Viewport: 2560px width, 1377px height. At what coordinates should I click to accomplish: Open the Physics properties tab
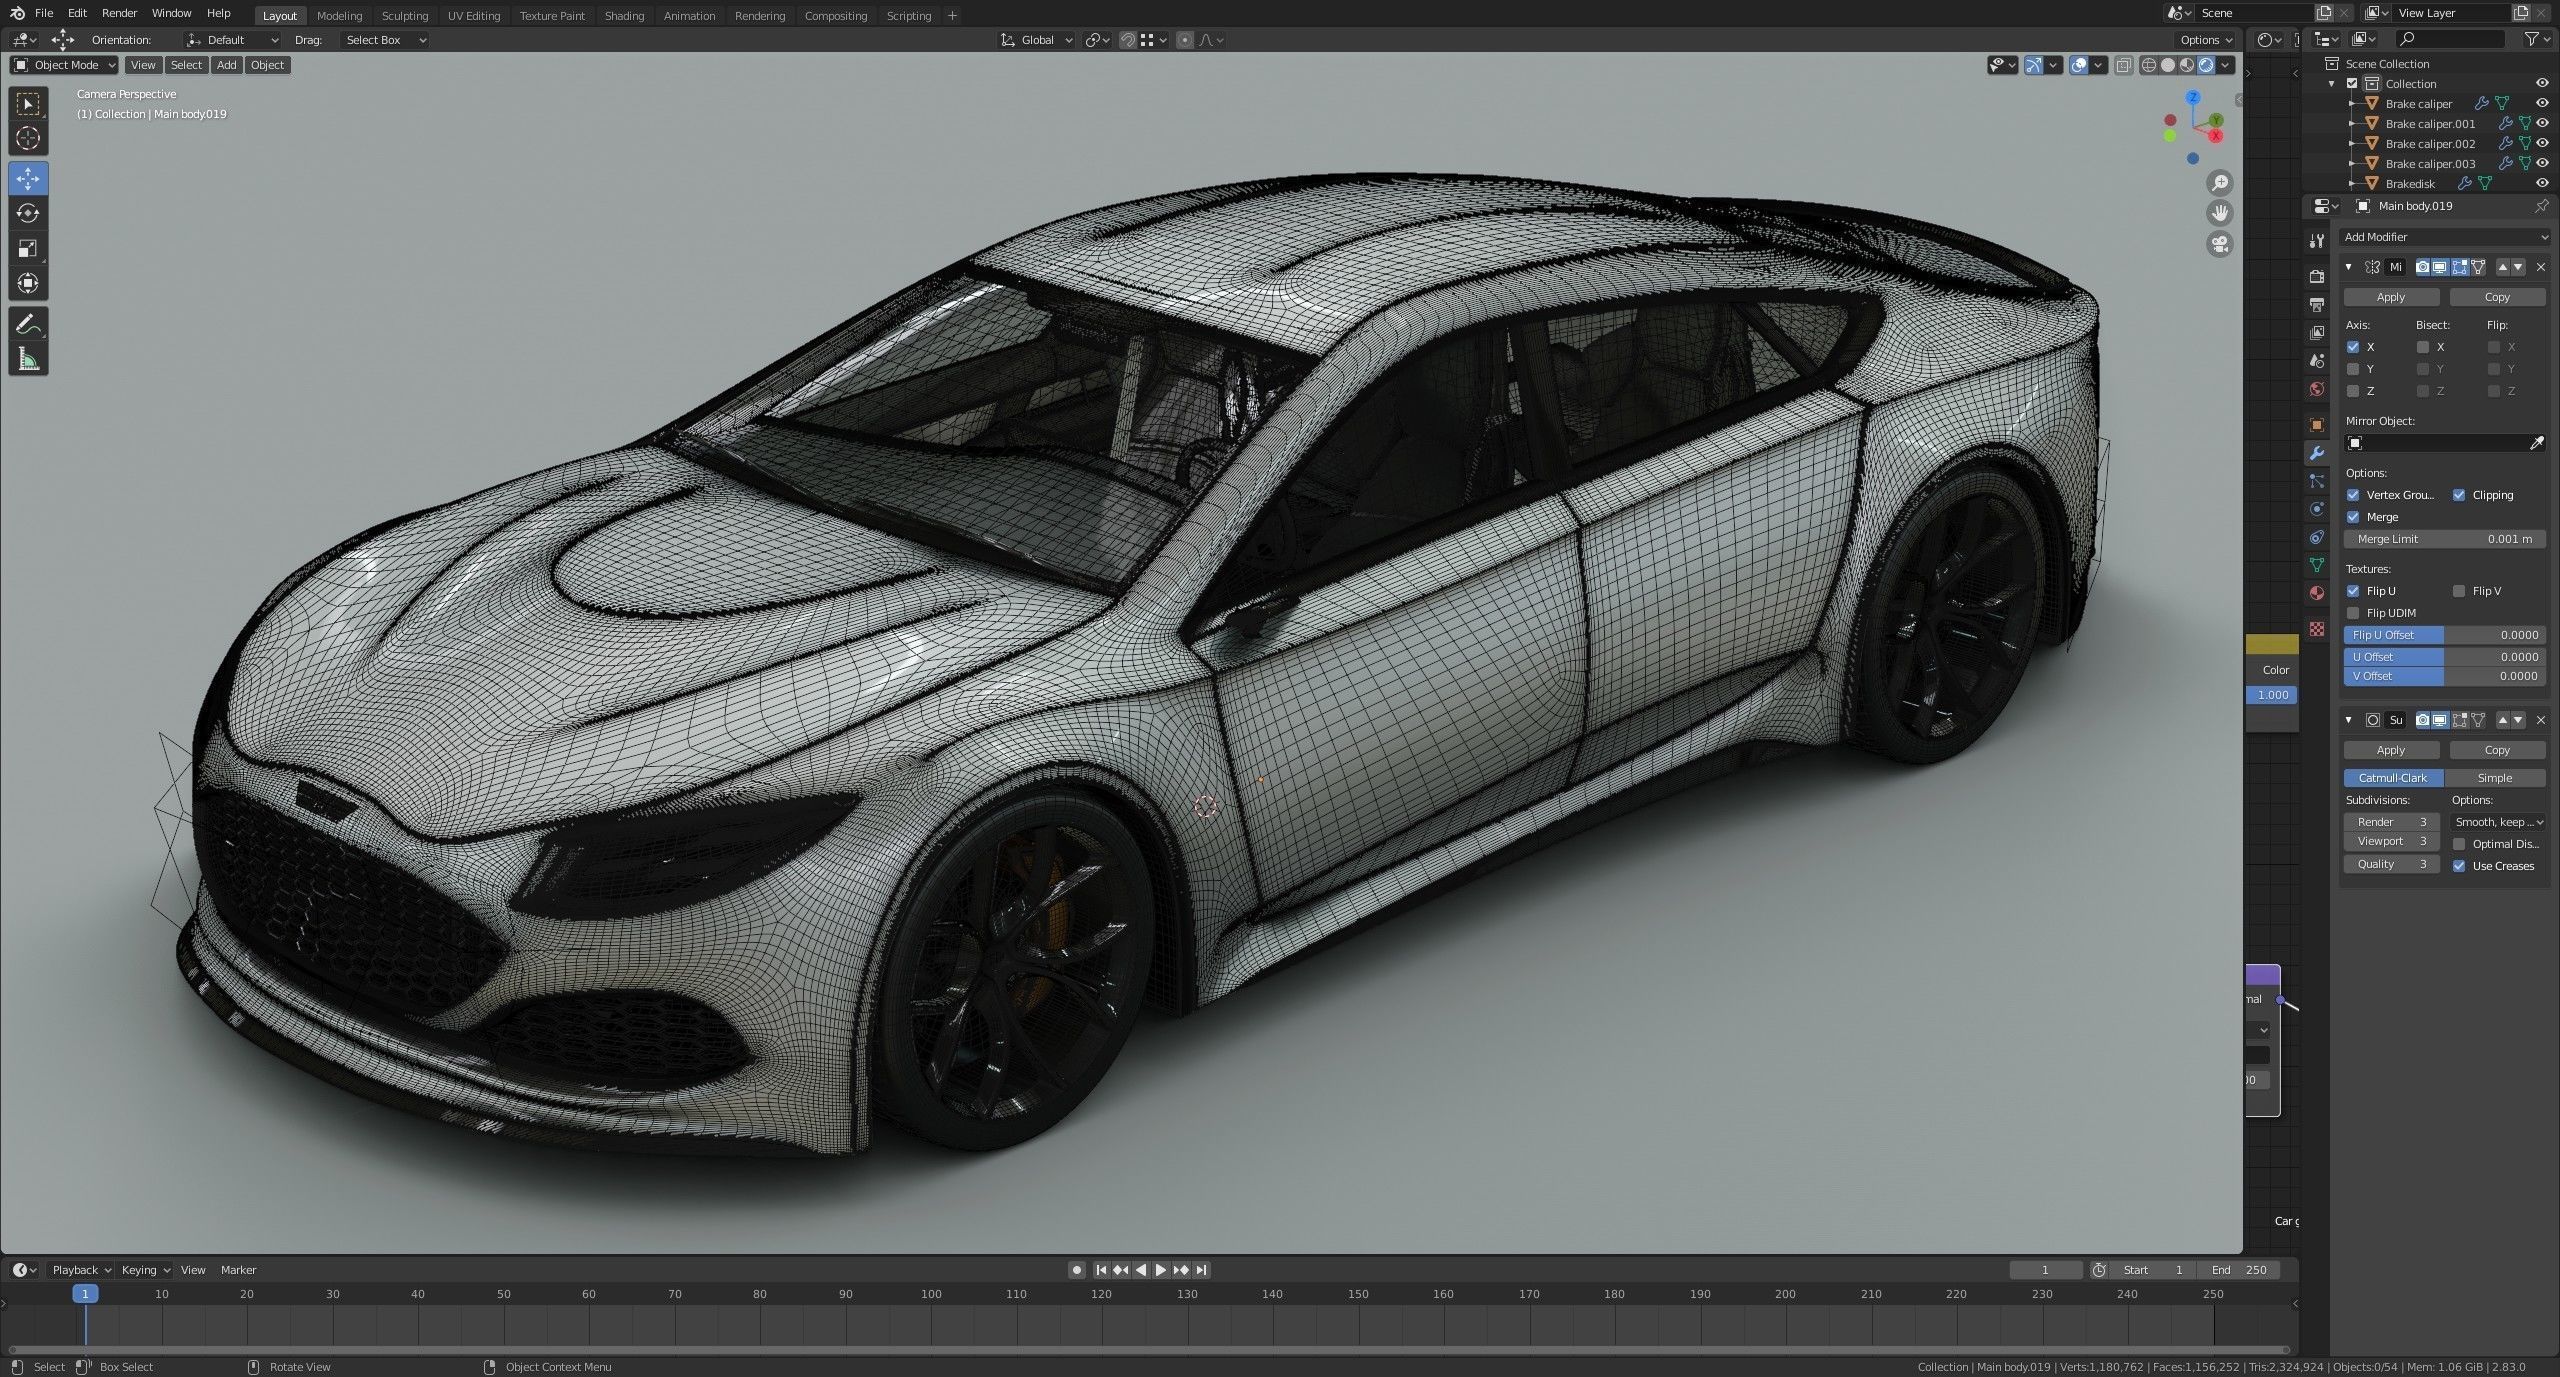(x=2317, y=509)
